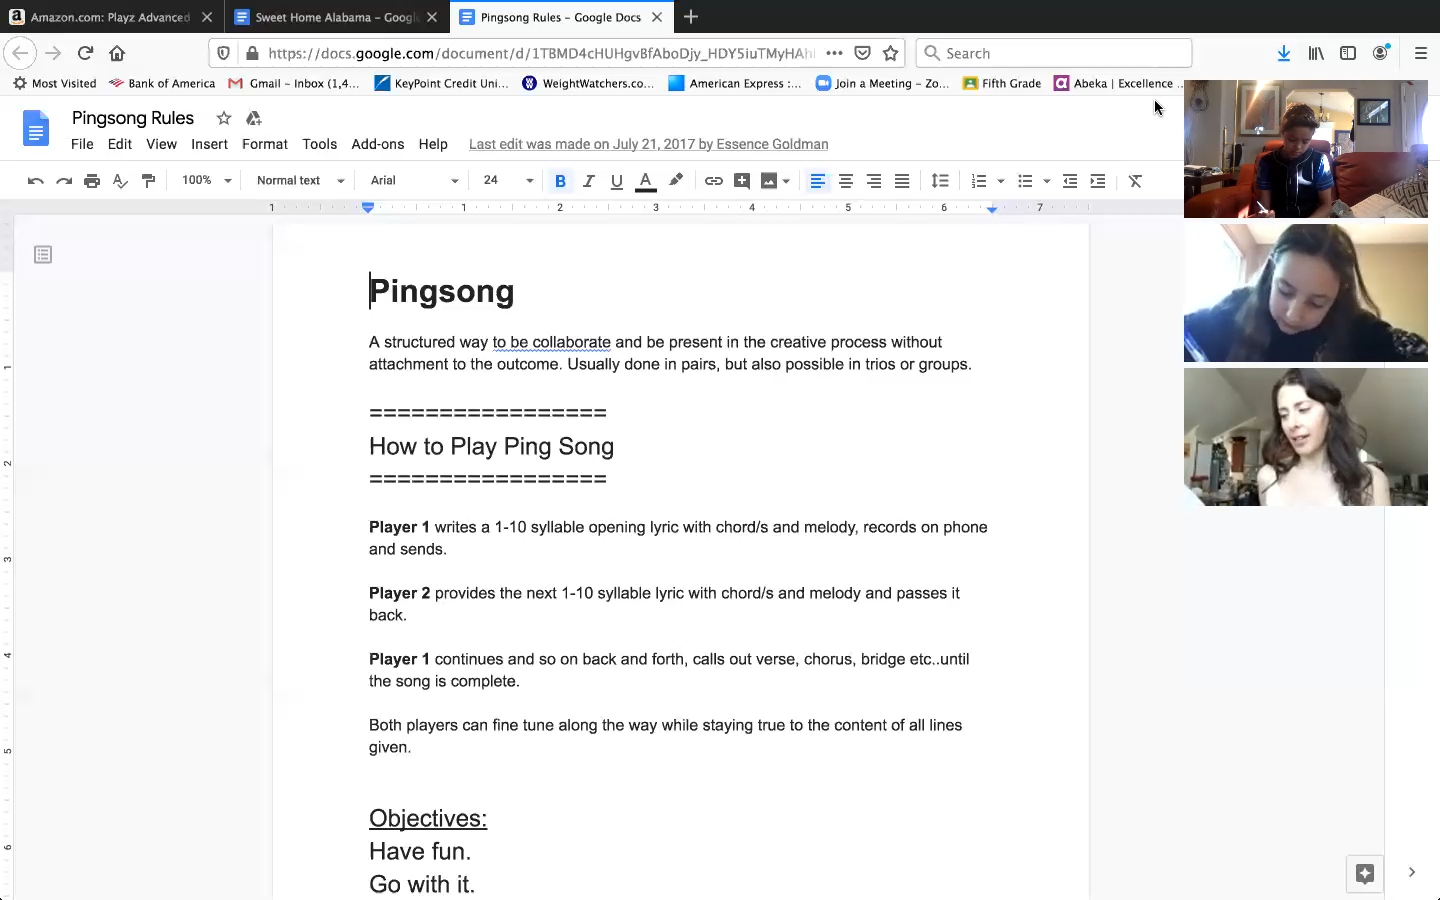1440x900 pixels.
Task: Click the document outline icon
Action: point(43,255)
